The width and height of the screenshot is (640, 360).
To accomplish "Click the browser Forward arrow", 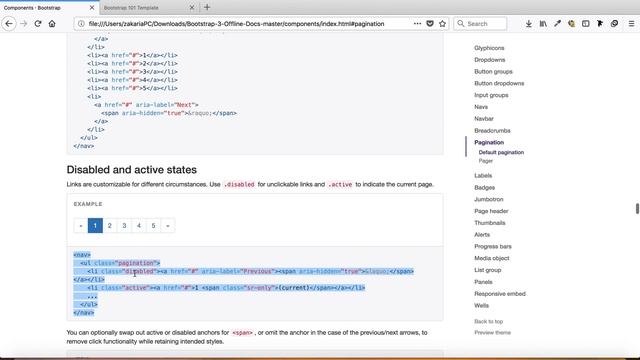I will click(x=24, y=24).
